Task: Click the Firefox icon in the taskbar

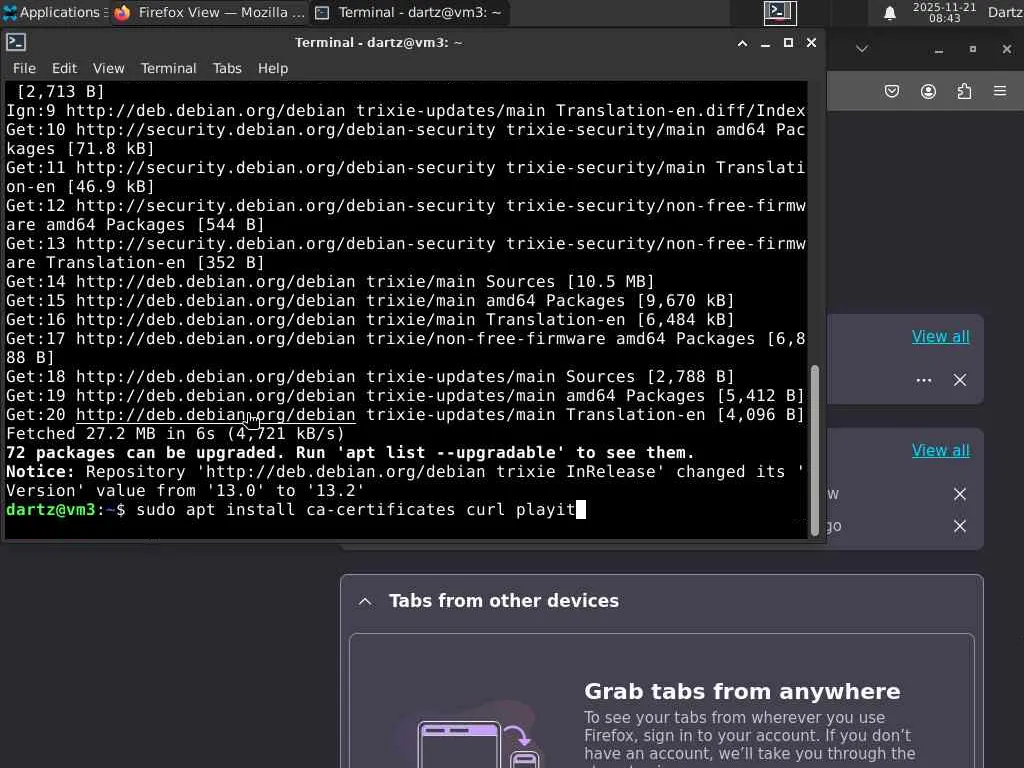Action: tap(122, 12)
